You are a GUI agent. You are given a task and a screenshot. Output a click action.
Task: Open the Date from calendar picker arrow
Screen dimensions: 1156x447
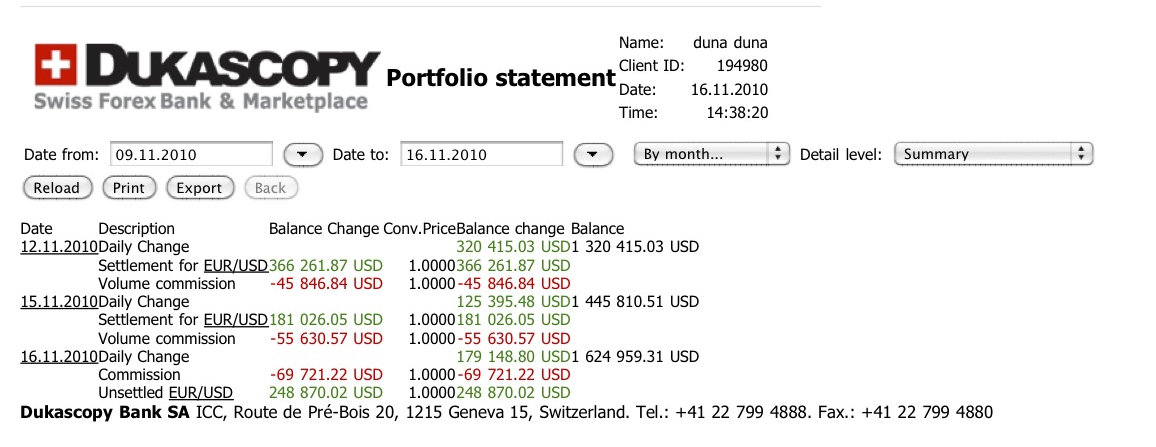[x=303, y=155]
